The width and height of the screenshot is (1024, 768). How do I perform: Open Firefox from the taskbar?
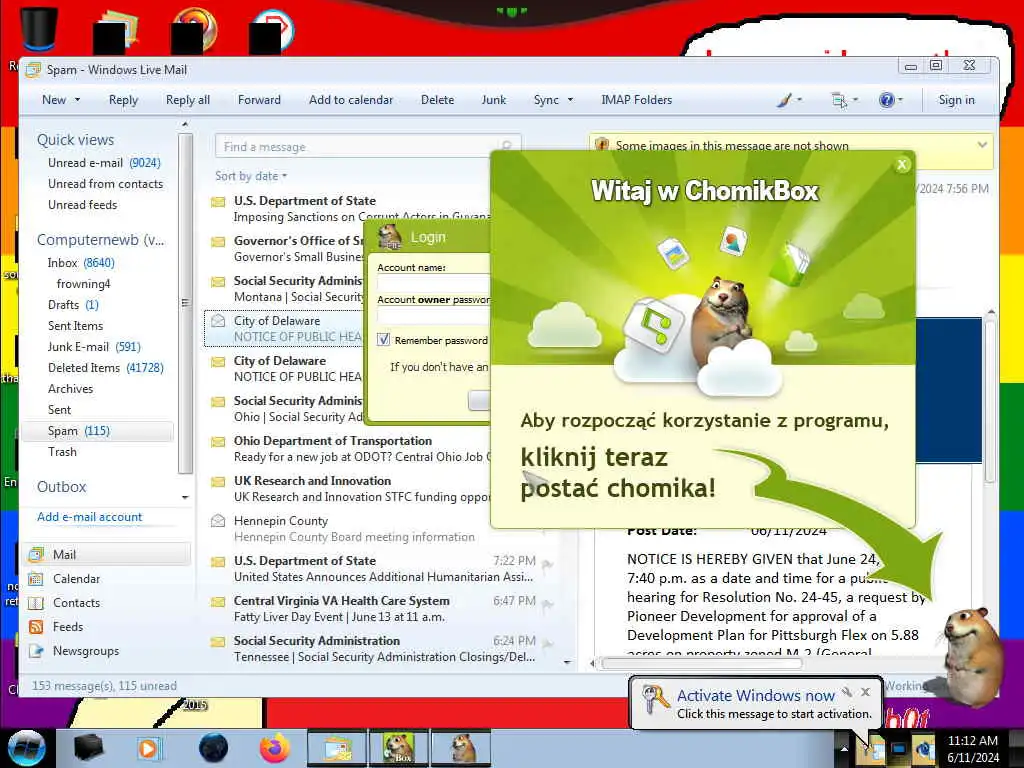[x=275, y=748]
